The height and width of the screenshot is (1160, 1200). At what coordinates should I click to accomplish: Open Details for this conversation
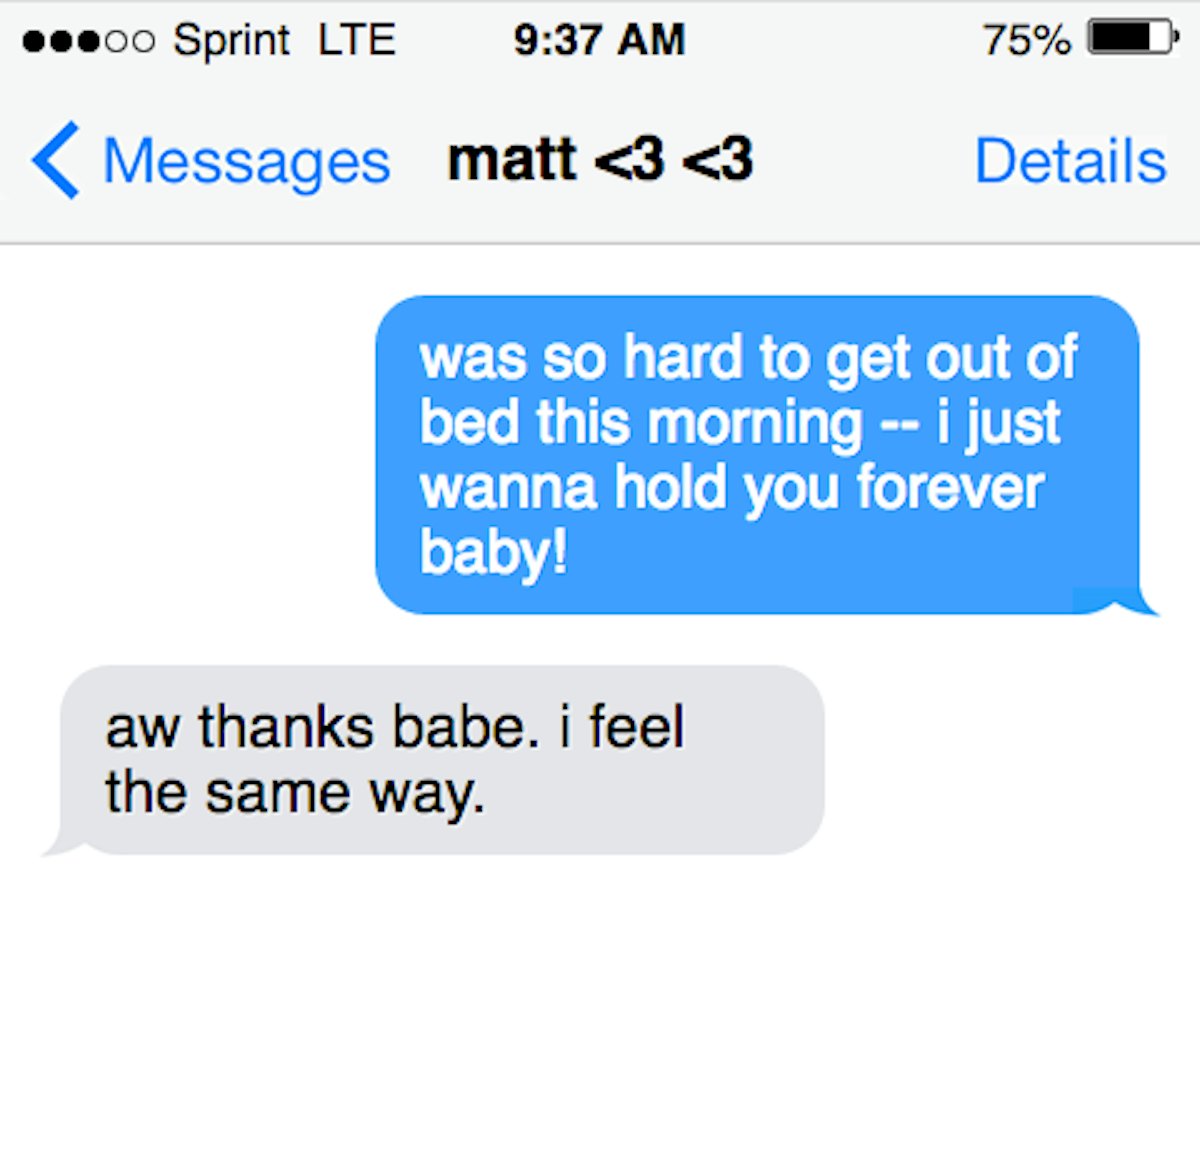(1070, 161)
